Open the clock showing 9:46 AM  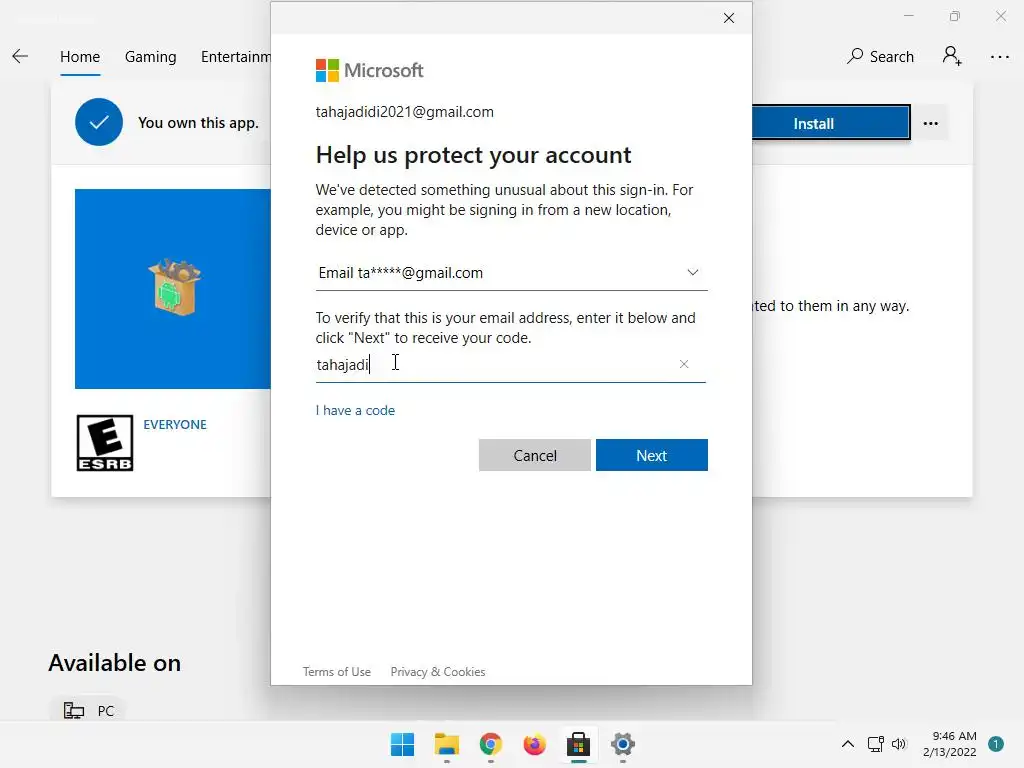click(950, 744)
